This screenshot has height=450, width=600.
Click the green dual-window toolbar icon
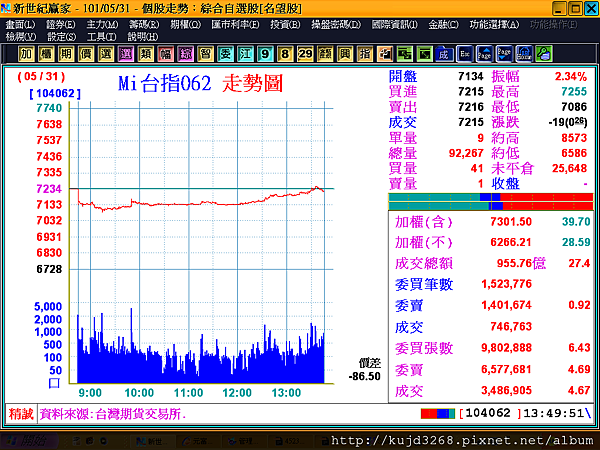click(x=404, y=54)
